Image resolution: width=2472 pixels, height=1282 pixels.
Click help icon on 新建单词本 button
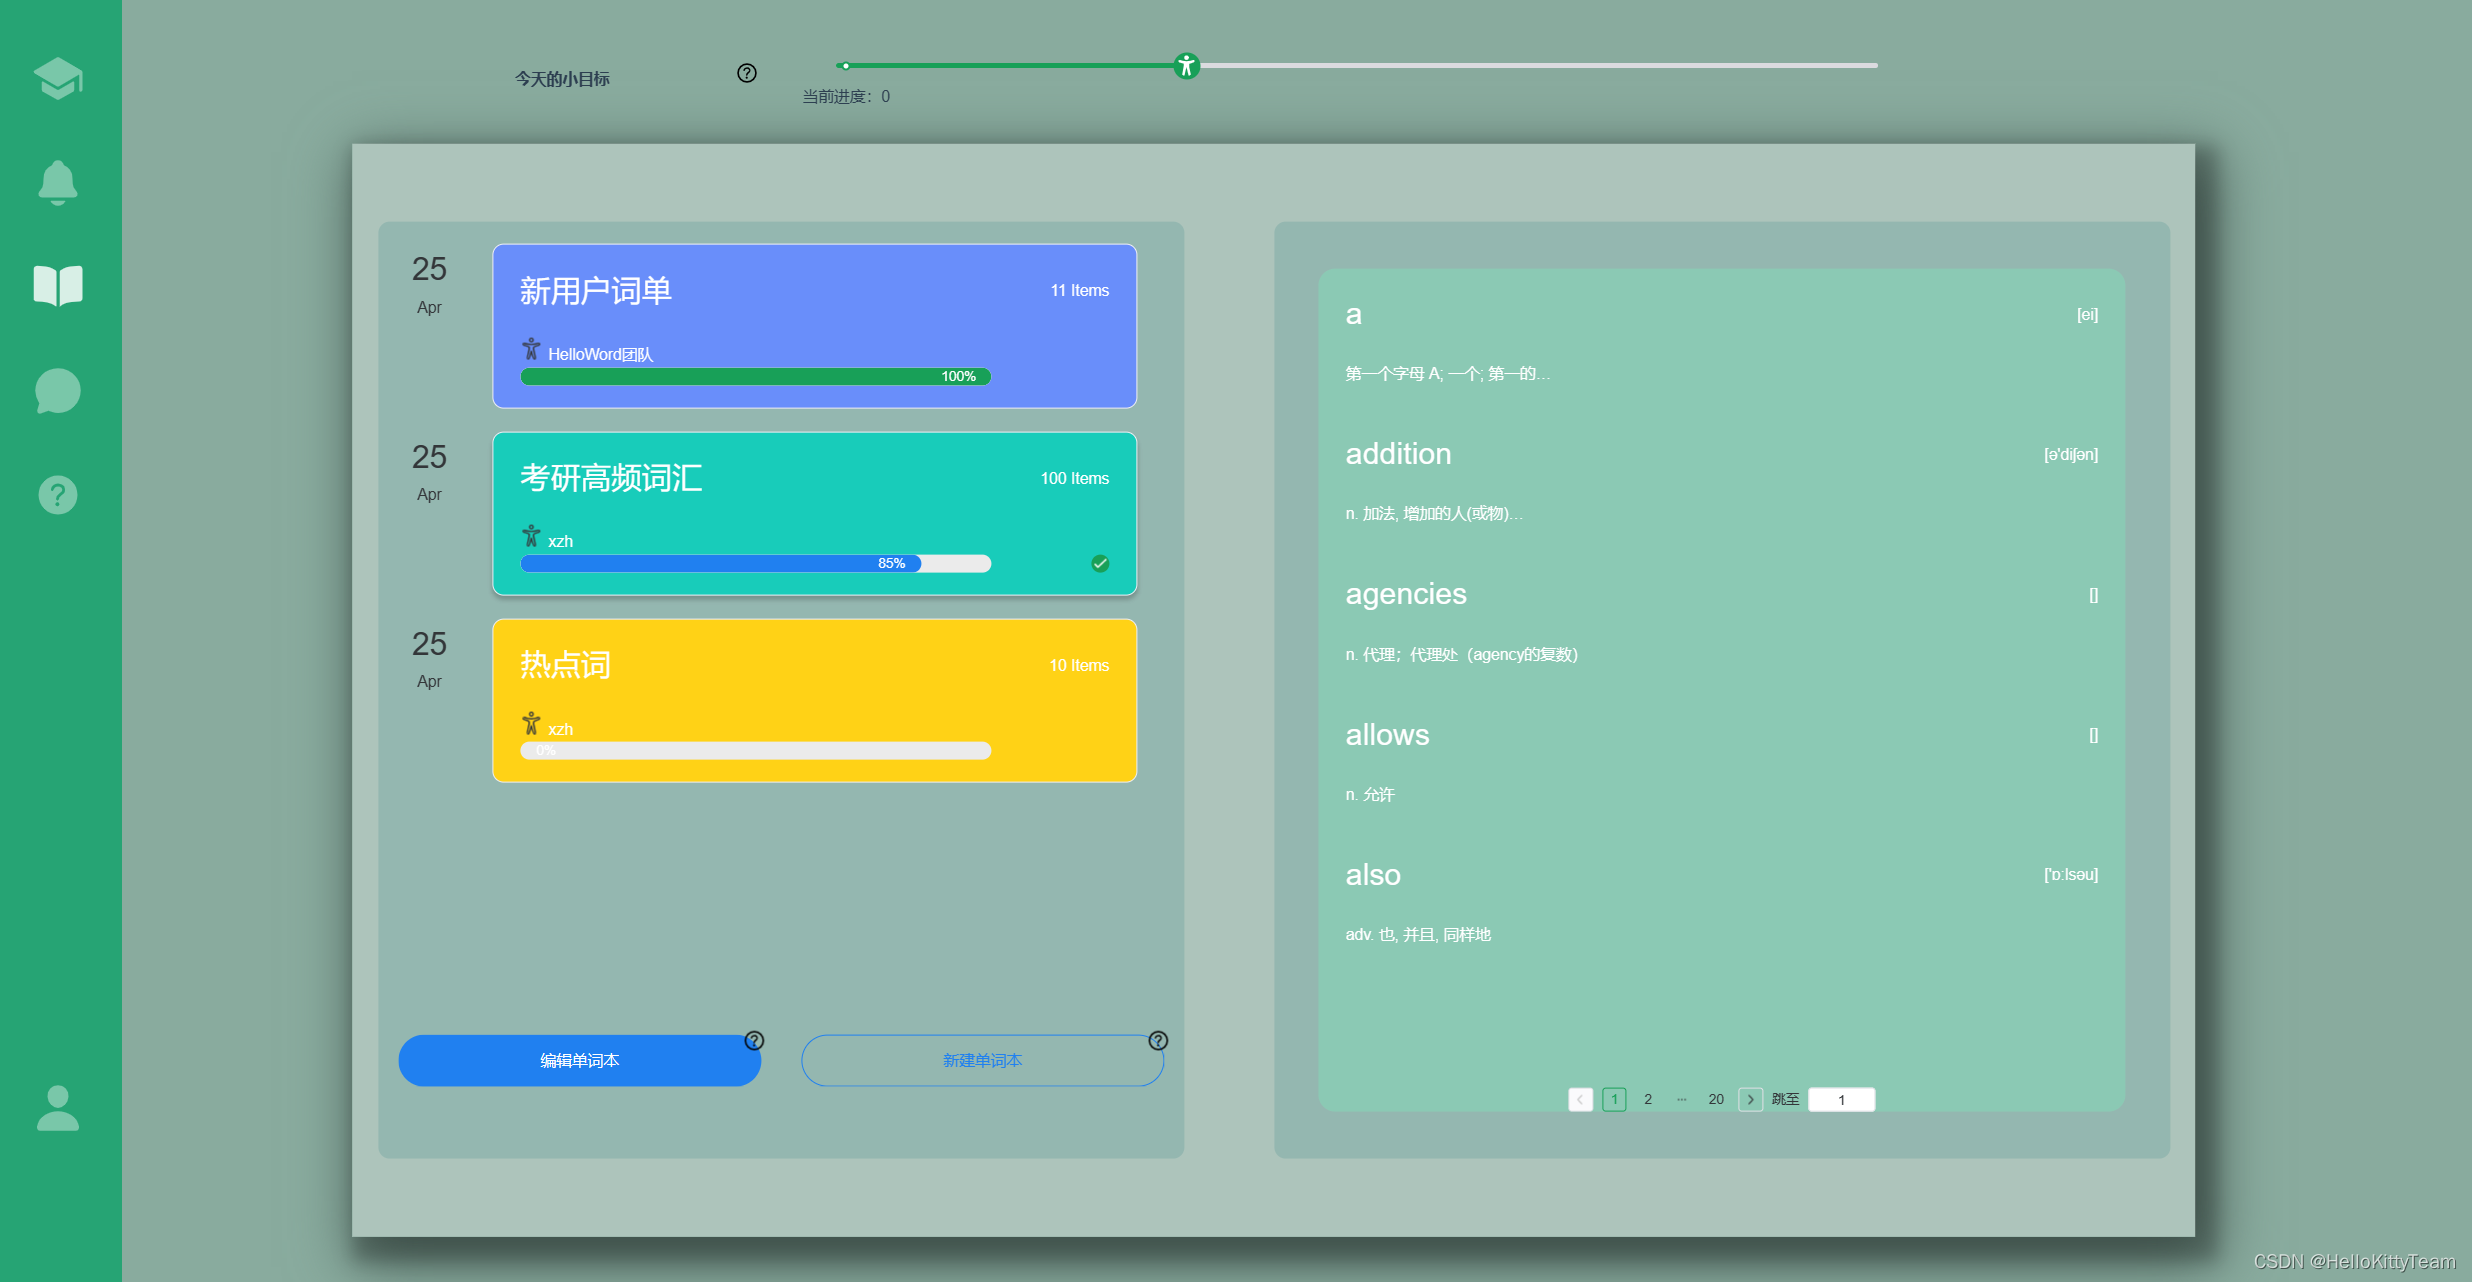(1158, 1041)
